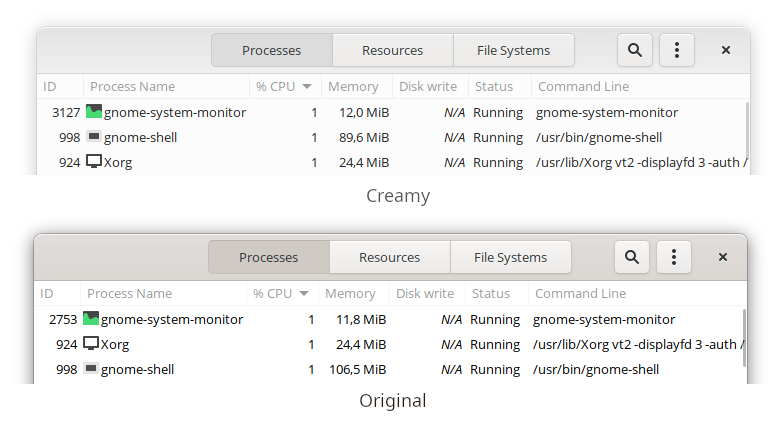The height and width of the screenshot is (423, 777).
Task: Click 12,0 MiB memory value
Action: tap(364, 112)
